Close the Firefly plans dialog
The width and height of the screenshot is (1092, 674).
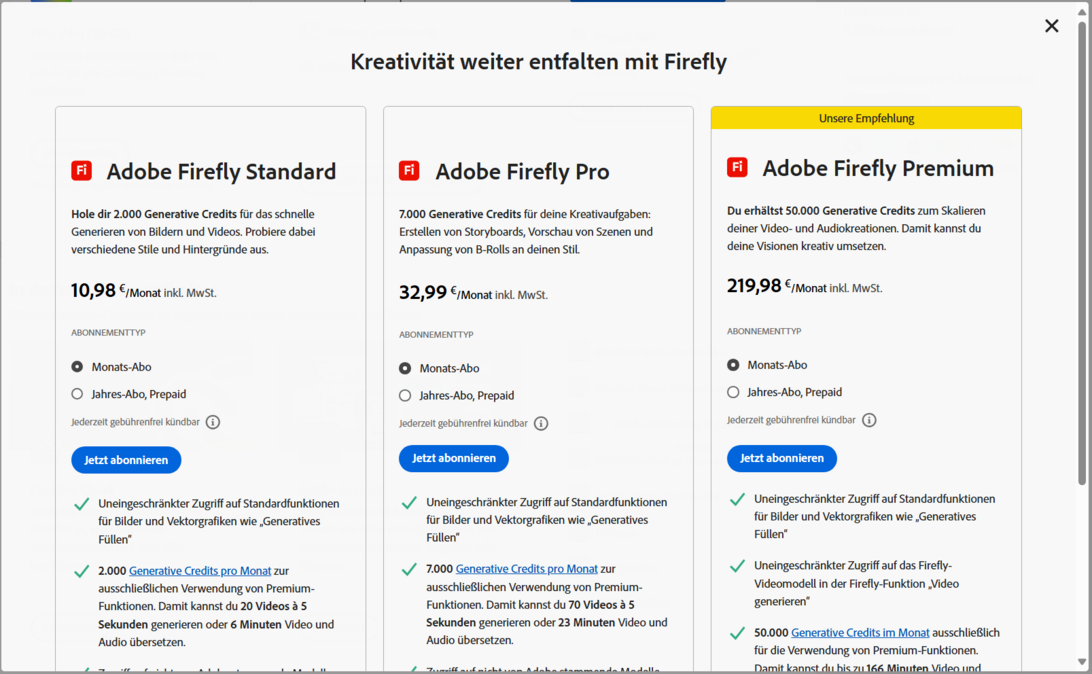[1051, 26]
